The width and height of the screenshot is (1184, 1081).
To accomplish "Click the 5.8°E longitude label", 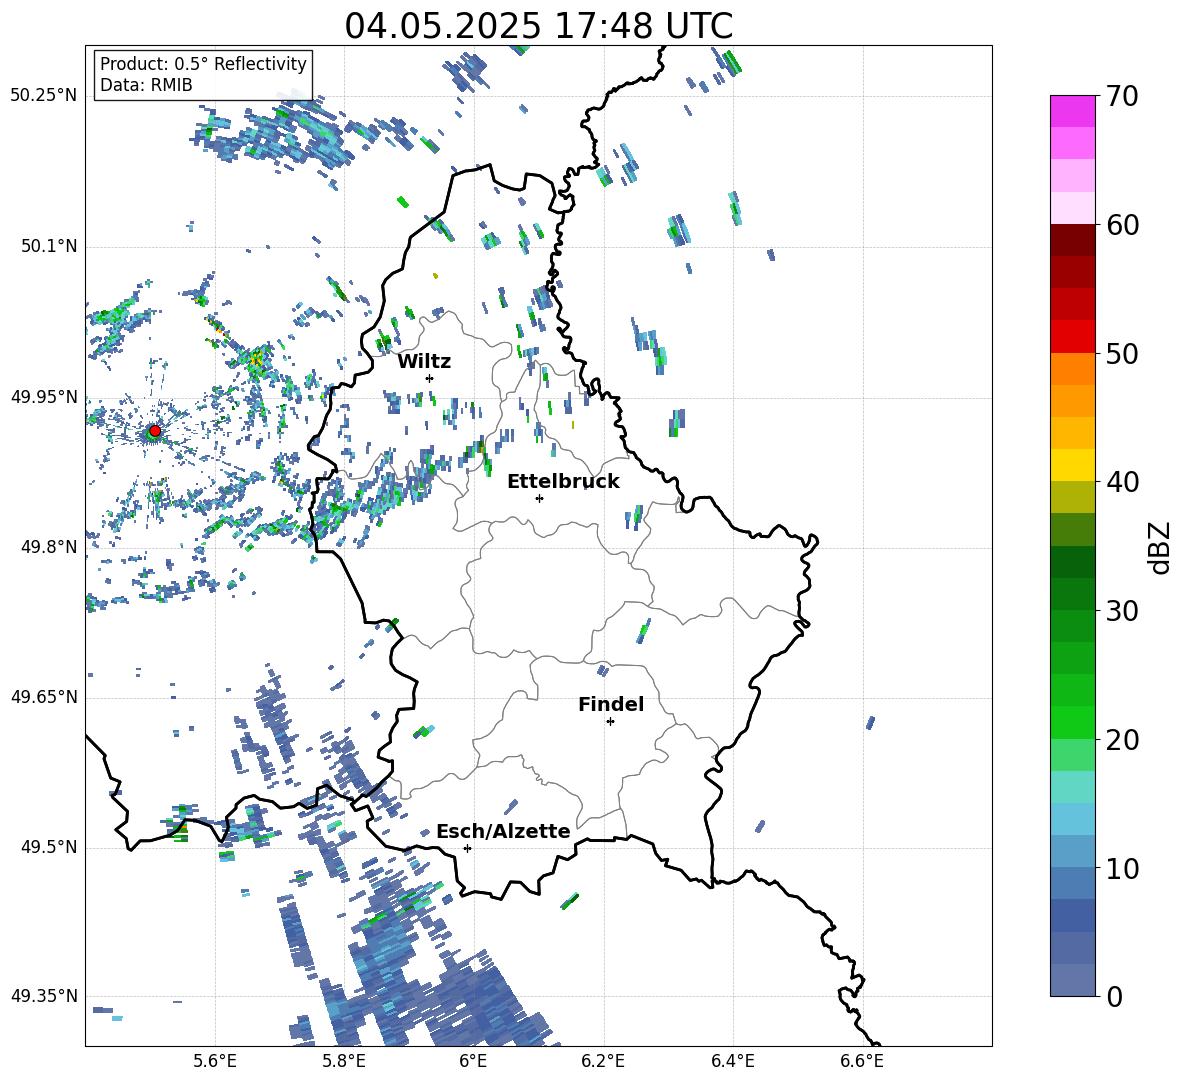I will point(344,1061).
